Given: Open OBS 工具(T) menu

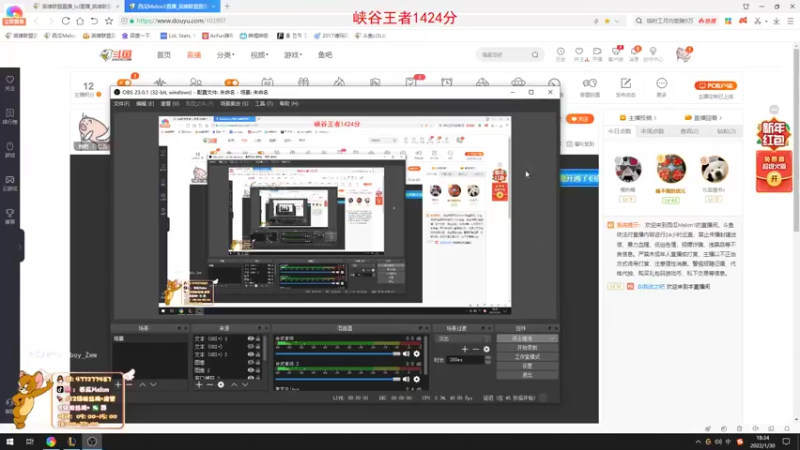Looking at the screenshot, I should point(264,104).
